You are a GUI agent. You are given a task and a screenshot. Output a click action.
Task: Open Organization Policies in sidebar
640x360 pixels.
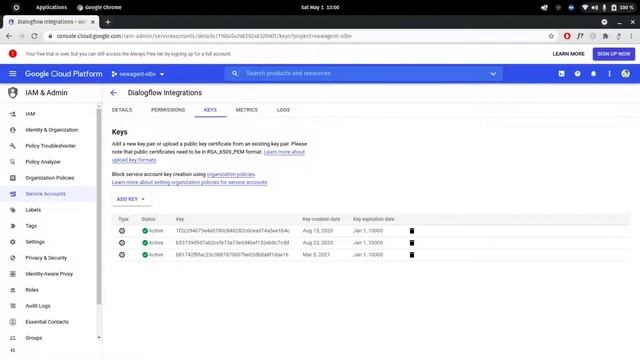(x=49, y=178)
